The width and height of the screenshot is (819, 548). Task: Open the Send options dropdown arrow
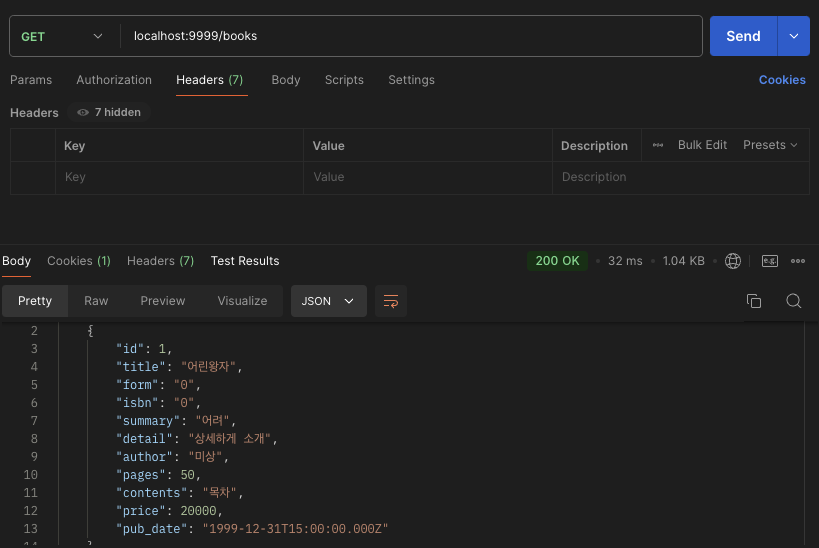click(794, 36)
